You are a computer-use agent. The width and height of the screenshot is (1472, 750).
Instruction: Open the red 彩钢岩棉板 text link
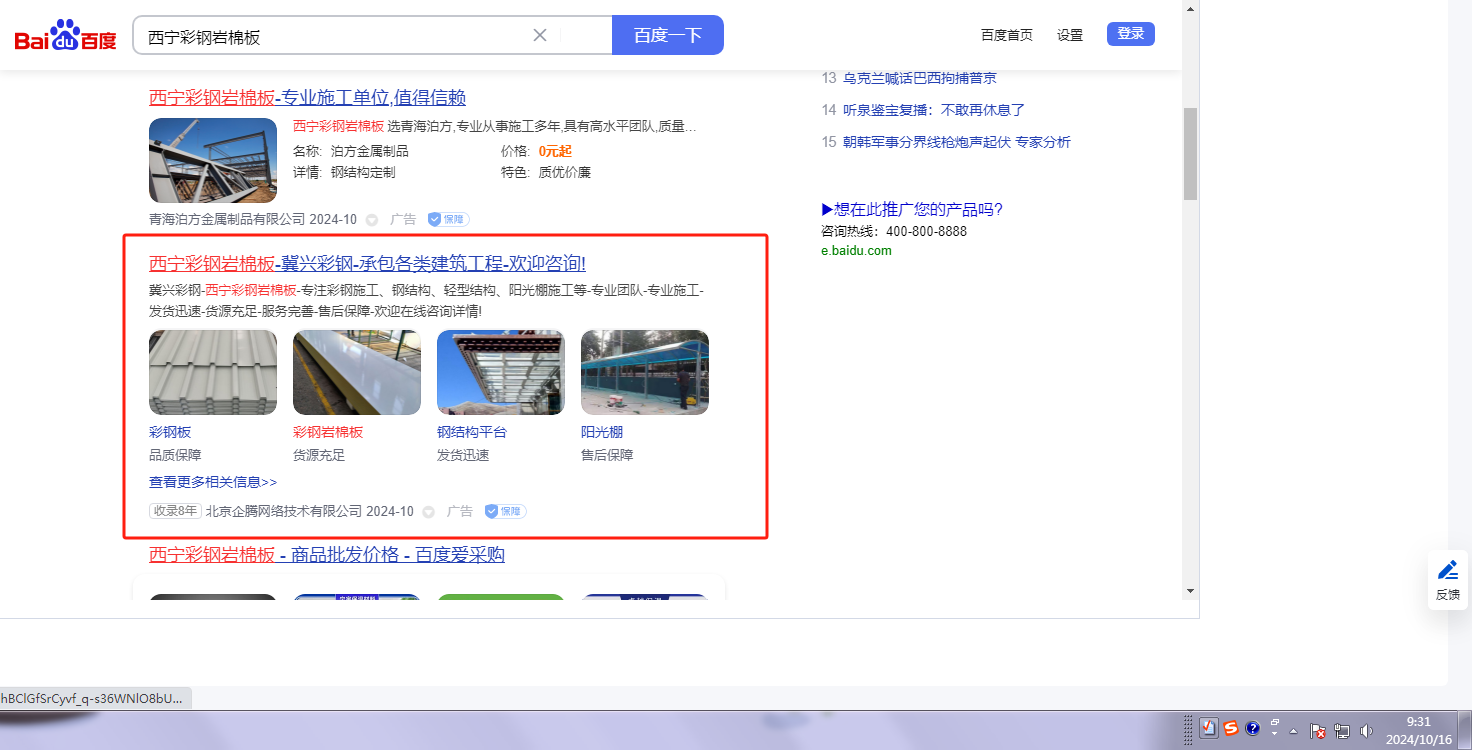(328, 432)
